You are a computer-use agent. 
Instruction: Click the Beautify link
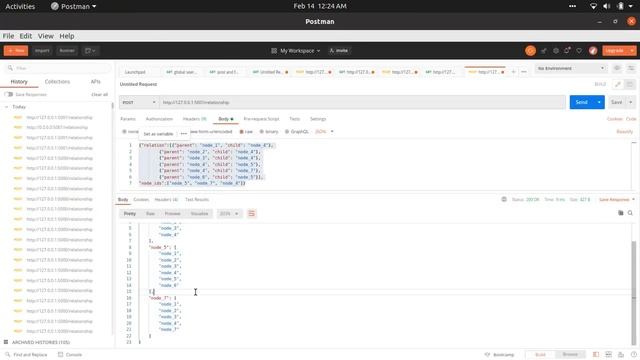624,132
